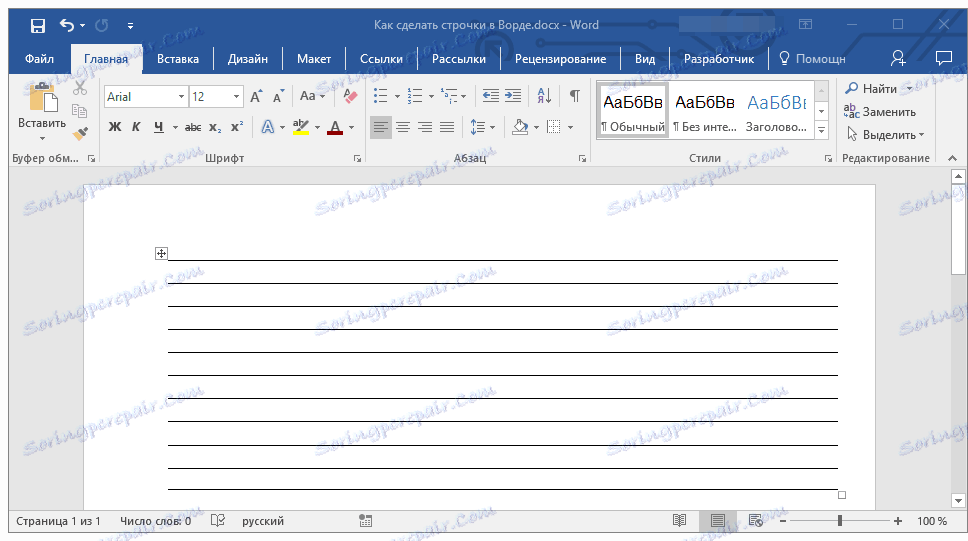Apply the Обычный style
The image size is (968, 541).
pyautogui.click(x=633, y=112)
